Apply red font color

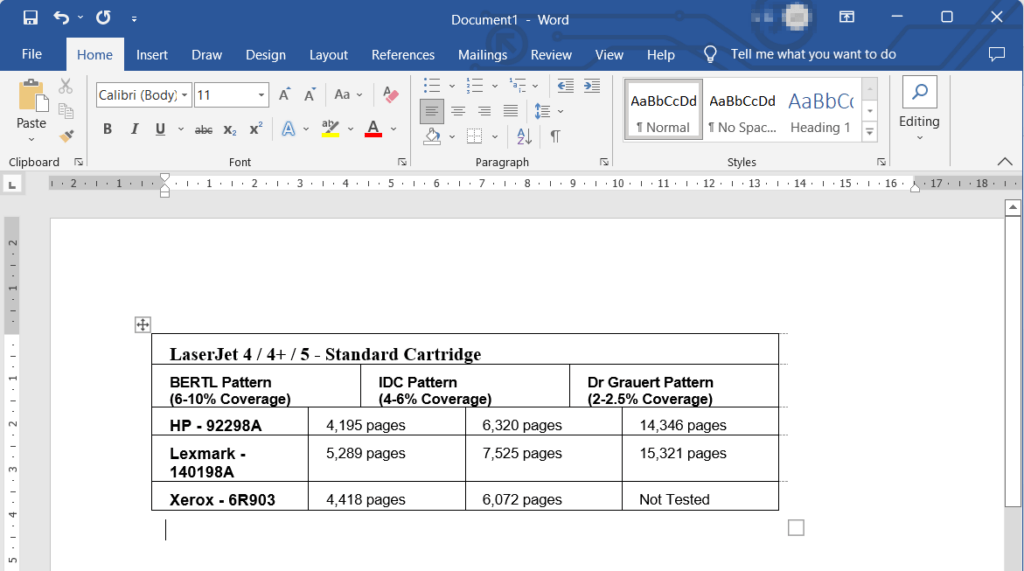[x=373, y=129]
